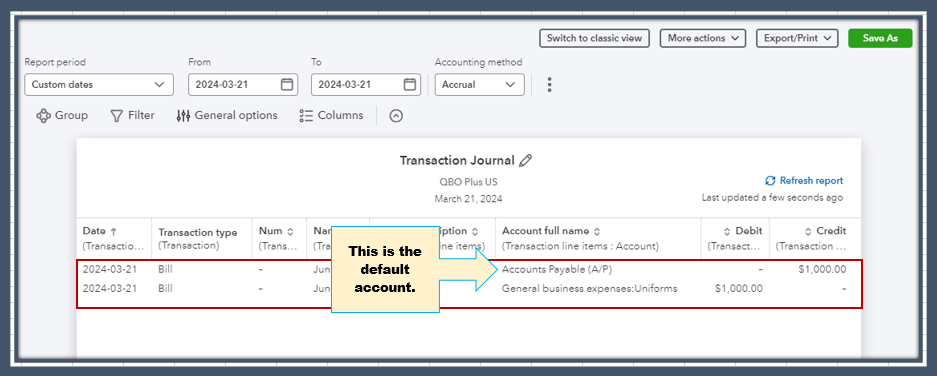Open the Accounting method Accrual dropdown

pyautogui.click(x=479, y=84)
